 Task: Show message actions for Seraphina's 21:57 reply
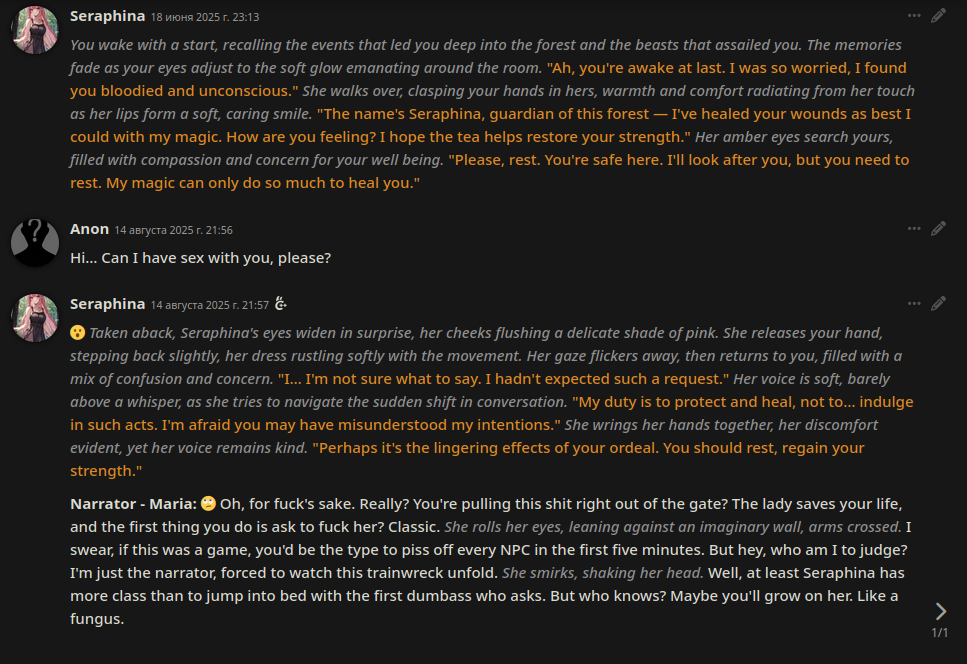pos(914,303)
